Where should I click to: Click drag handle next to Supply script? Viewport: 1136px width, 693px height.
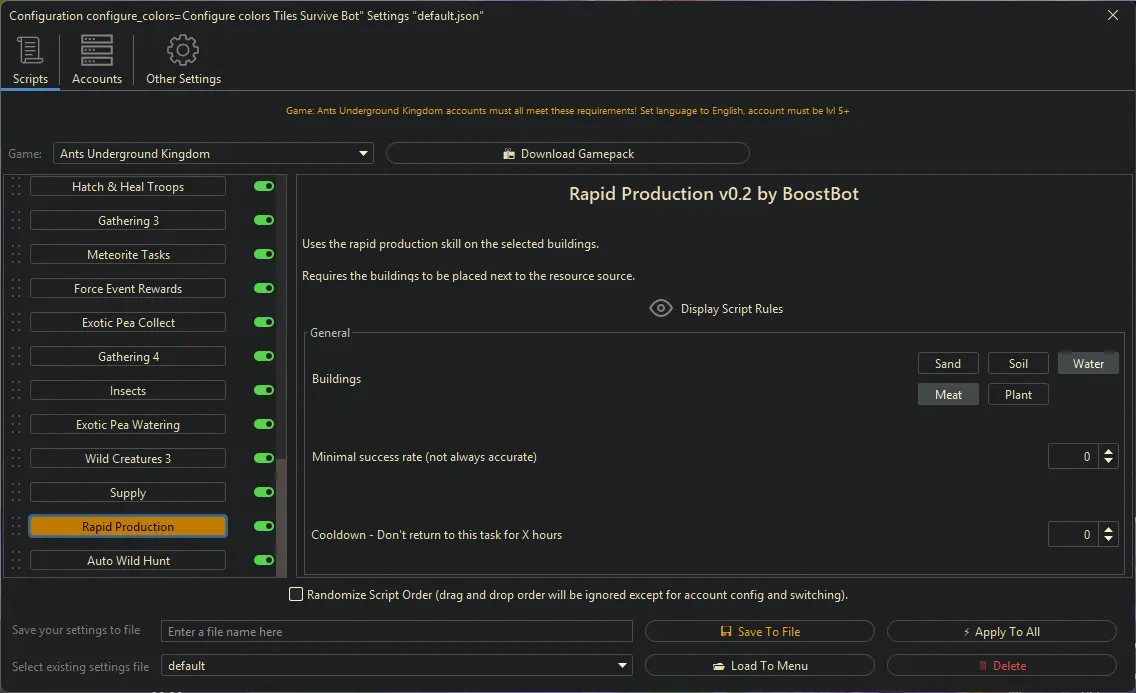[x=16, y=493]
